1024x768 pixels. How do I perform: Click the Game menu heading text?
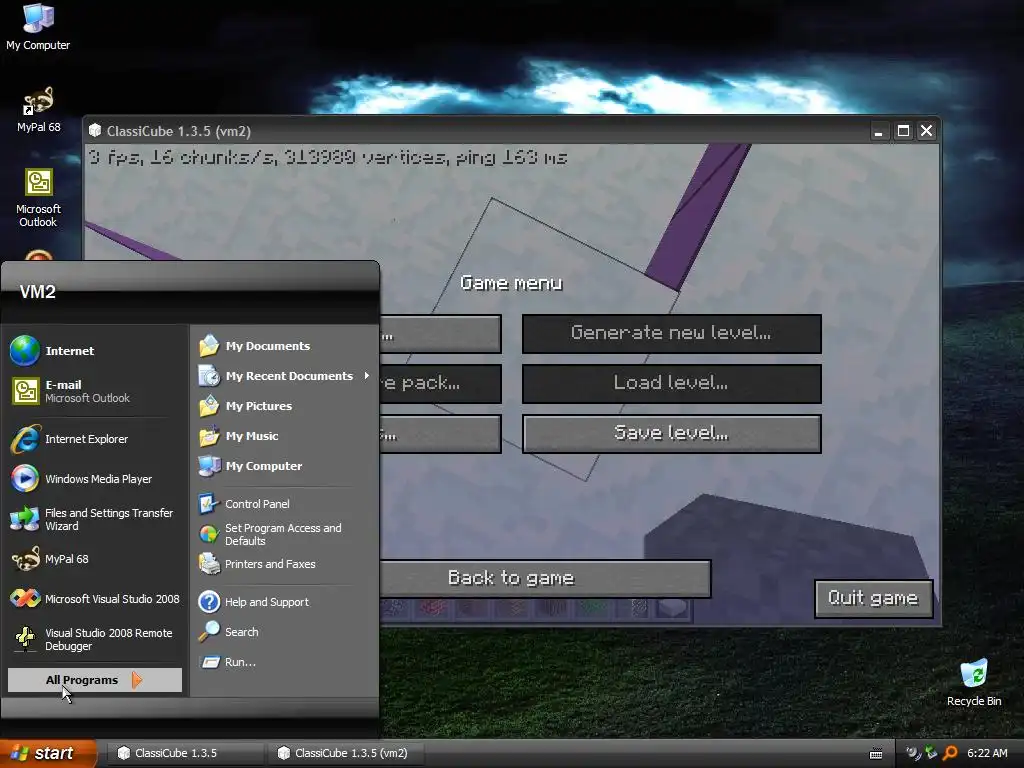coord(511,283)
